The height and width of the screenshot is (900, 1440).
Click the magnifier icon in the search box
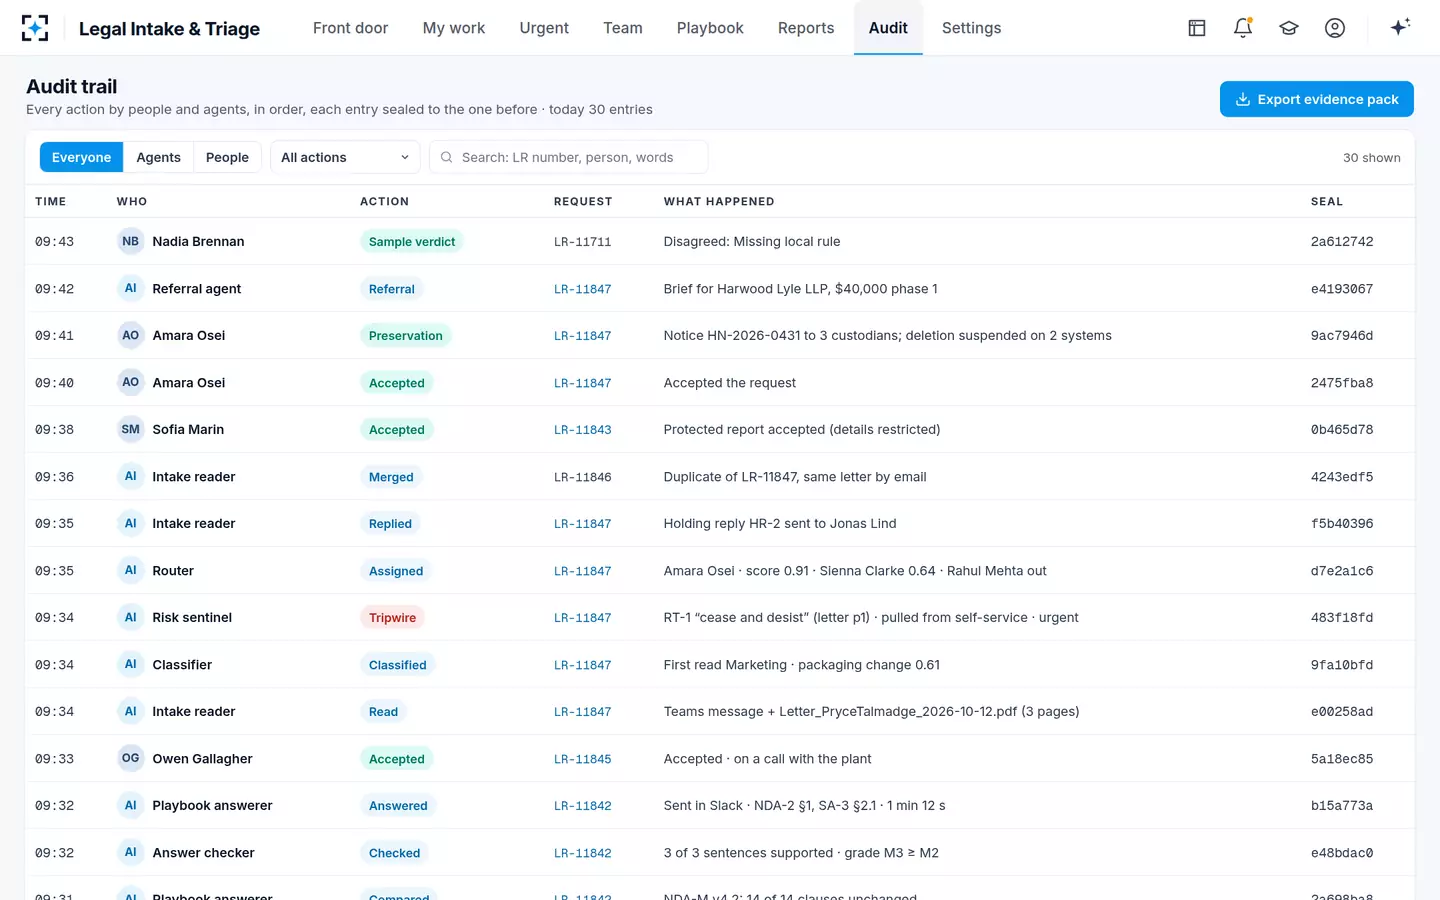[x=447, y=157]
